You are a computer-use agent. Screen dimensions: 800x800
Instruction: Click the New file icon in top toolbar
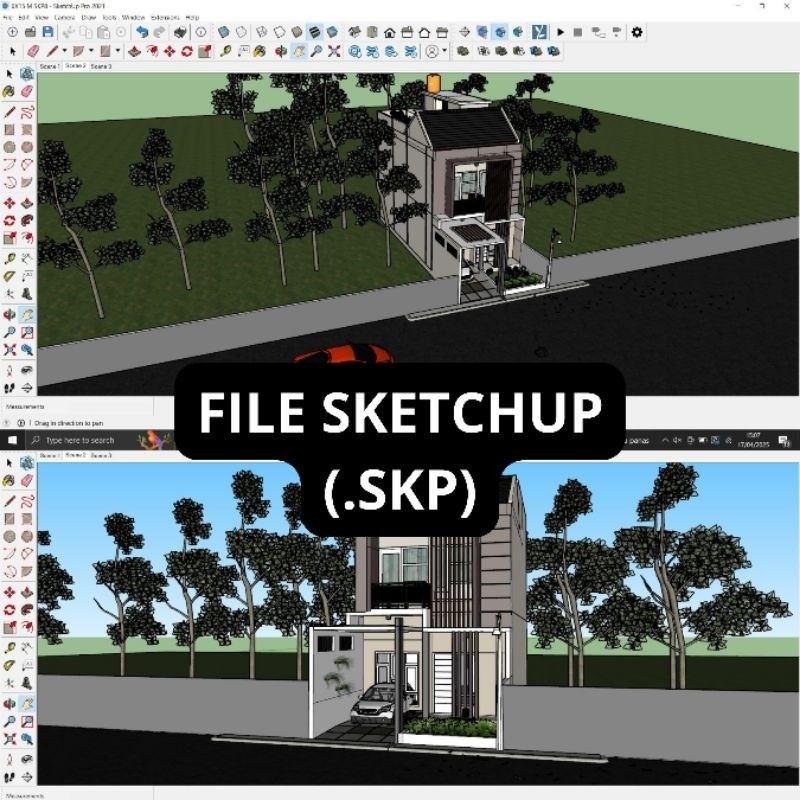pyautogui.click(x=12, y=32)
